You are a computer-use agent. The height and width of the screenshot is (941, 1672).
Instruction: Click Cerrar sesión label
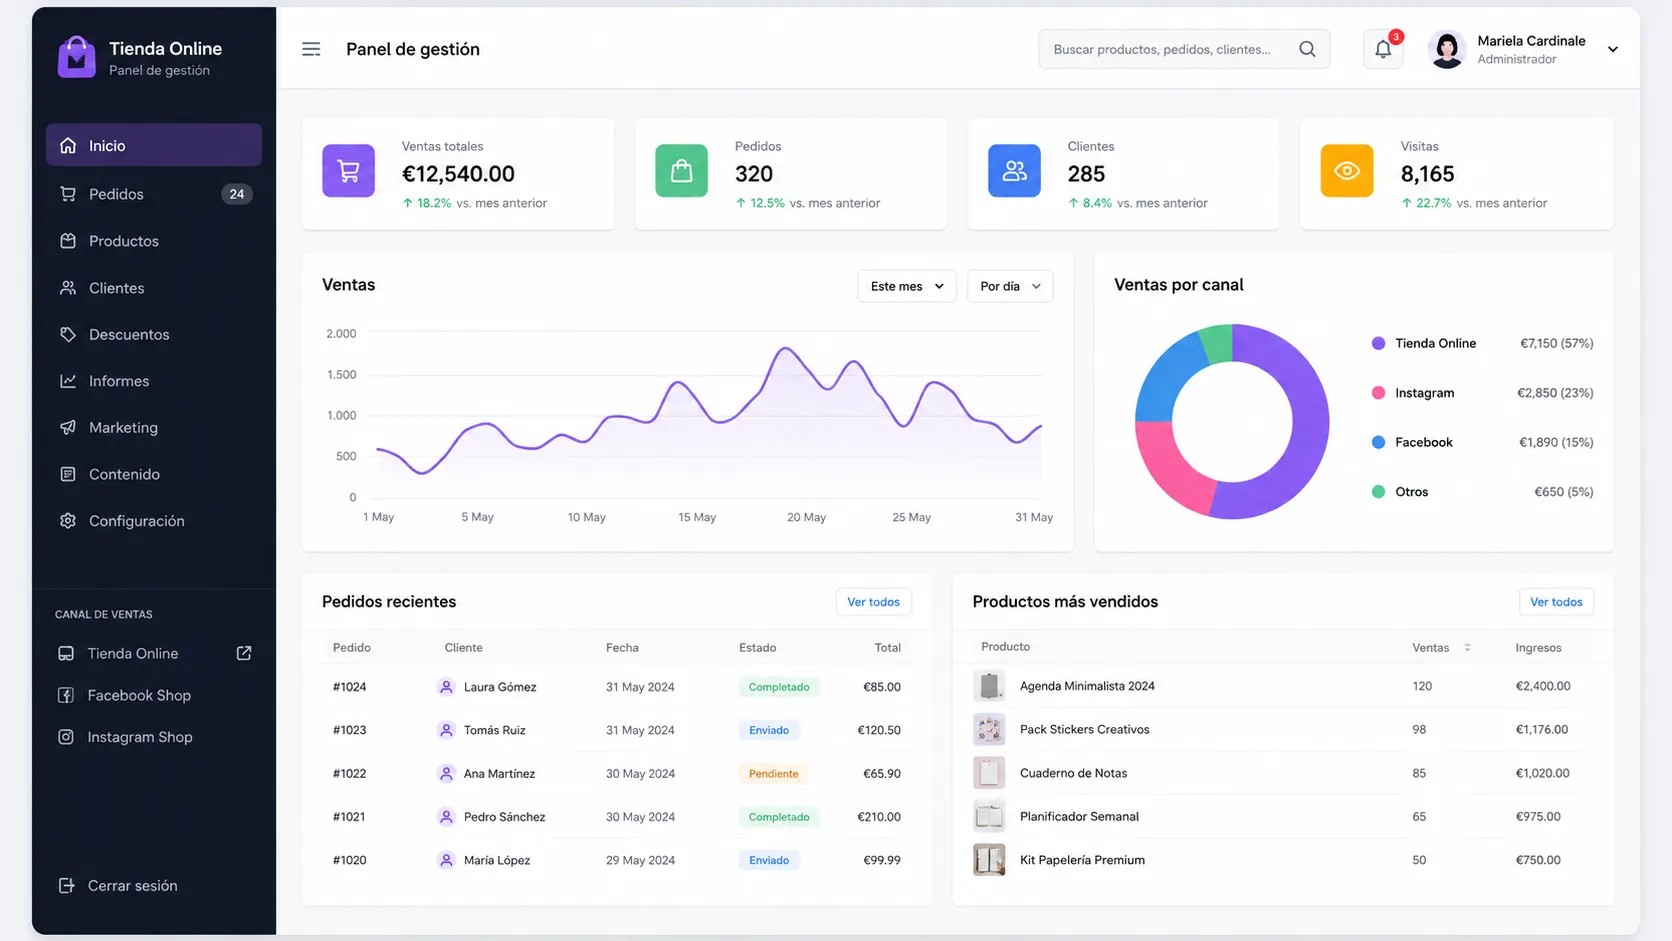133,886
